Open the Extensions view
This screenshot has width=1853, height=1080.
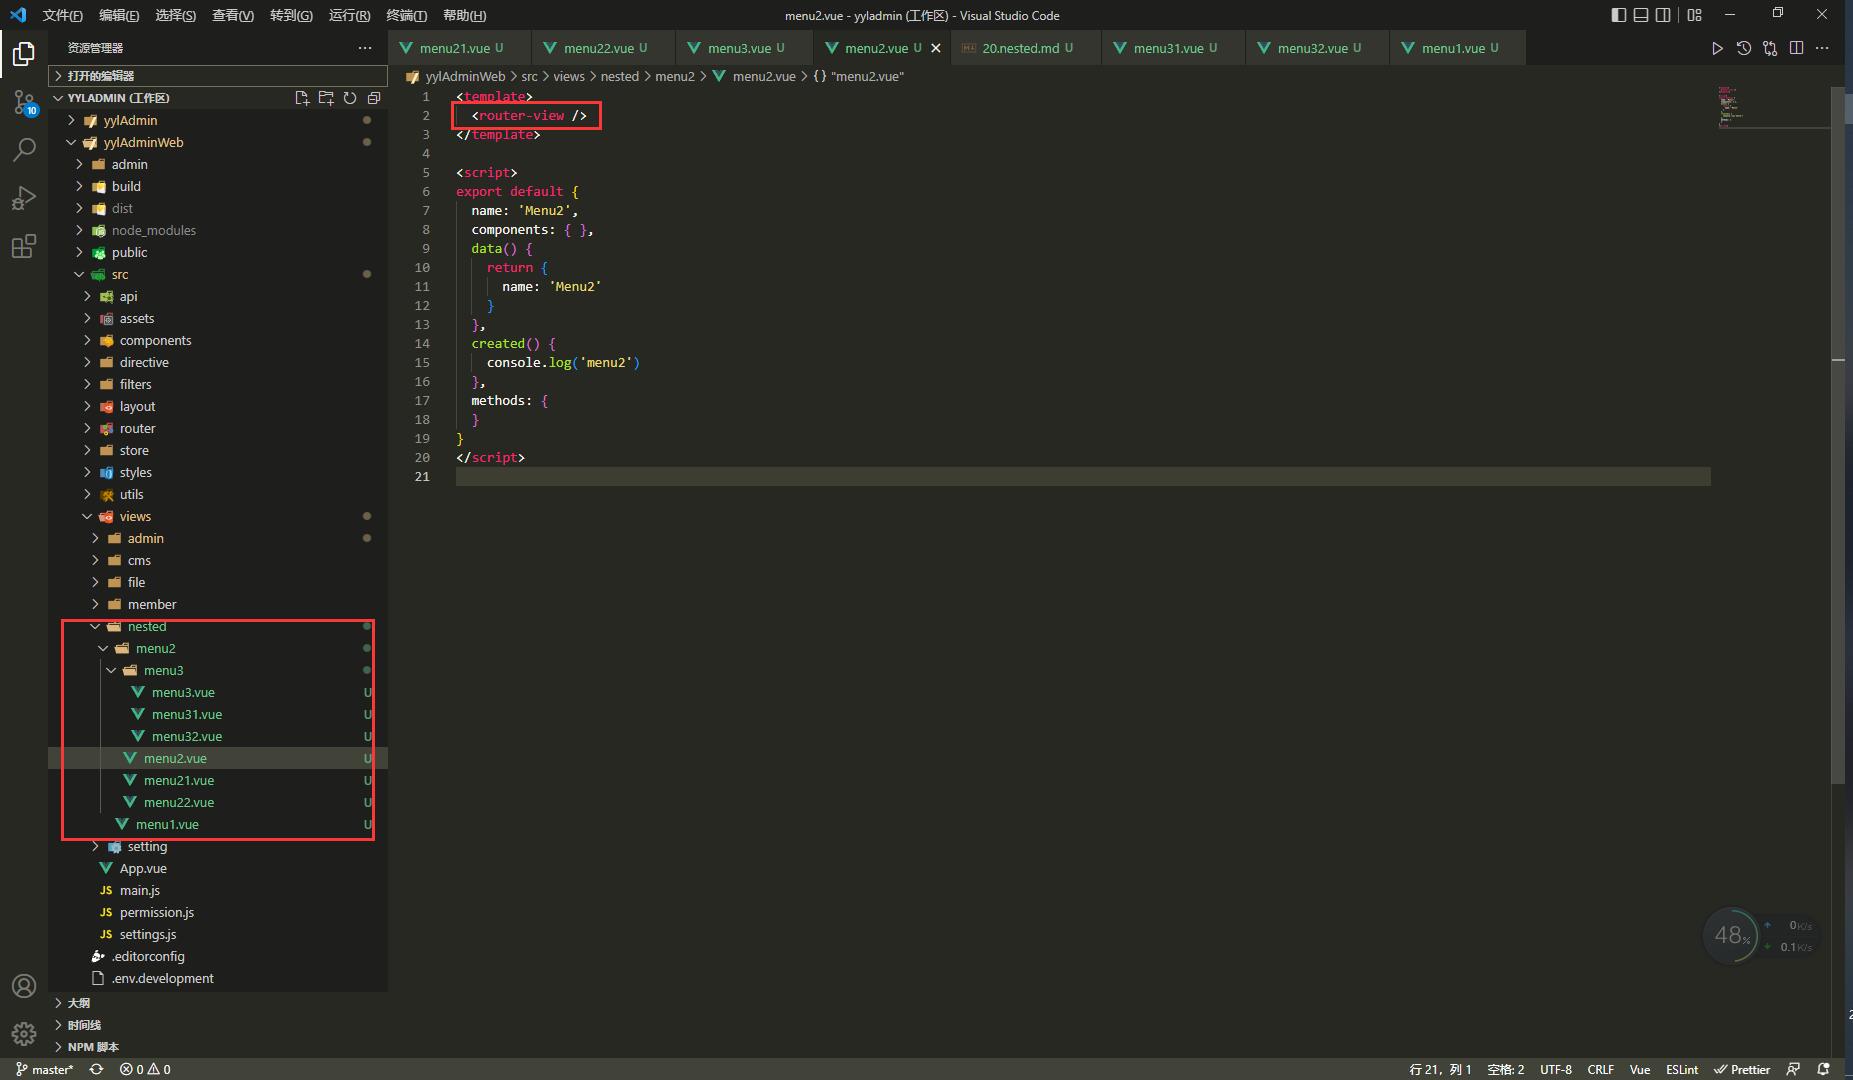23,246
